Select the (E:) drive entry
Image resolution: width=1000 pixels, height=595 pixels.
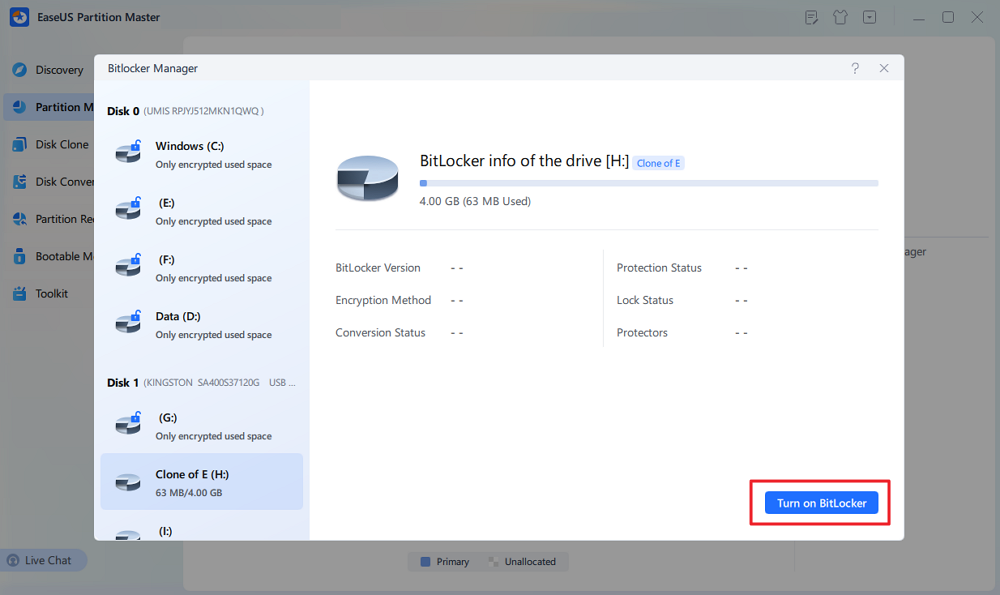[202, 212]
